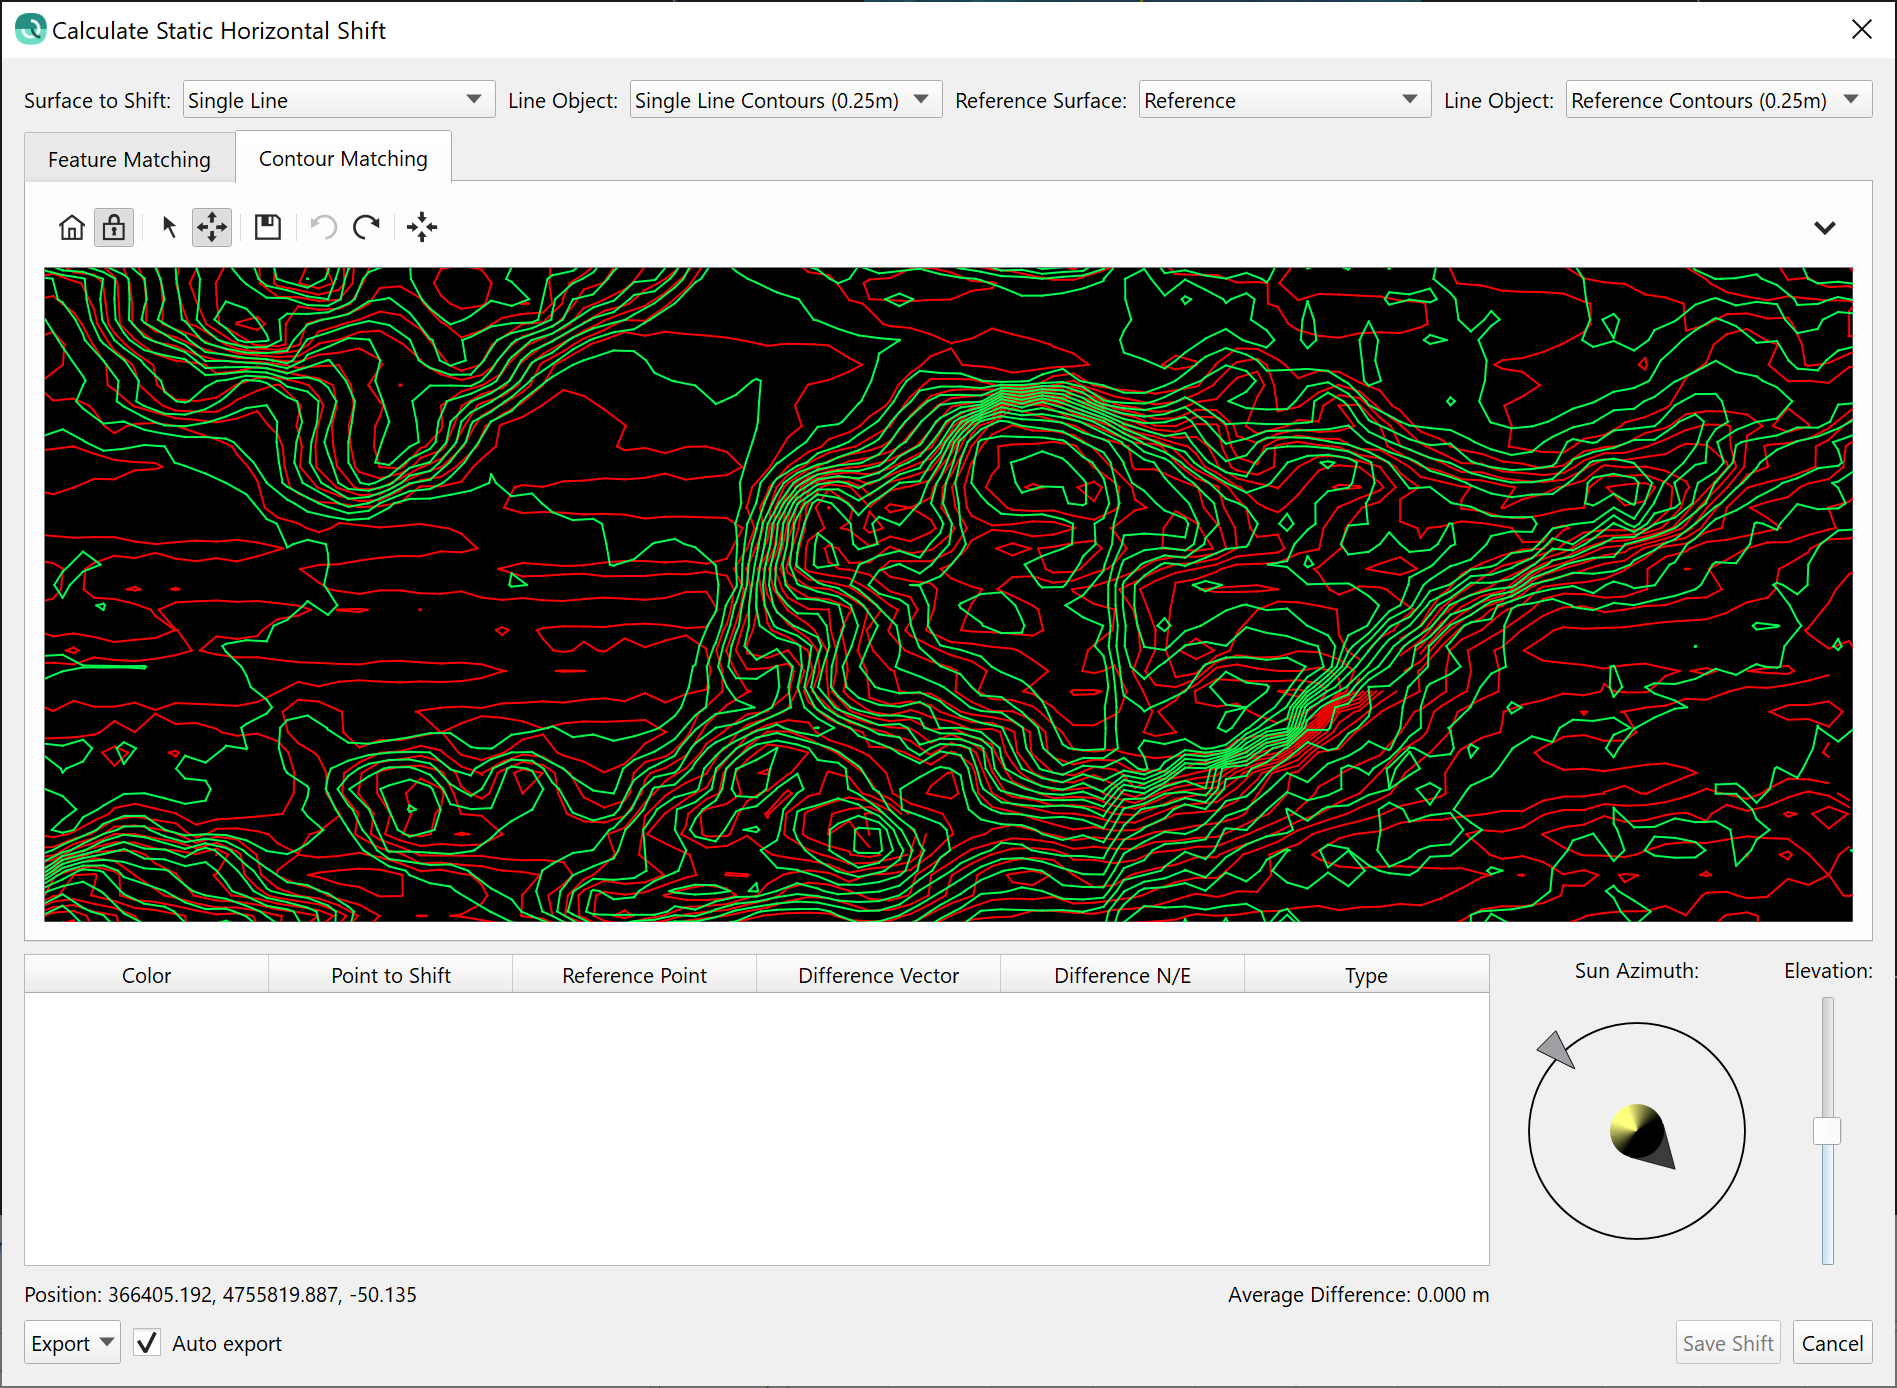
Task: Open the Export button menu
Action: (72, 1343)
